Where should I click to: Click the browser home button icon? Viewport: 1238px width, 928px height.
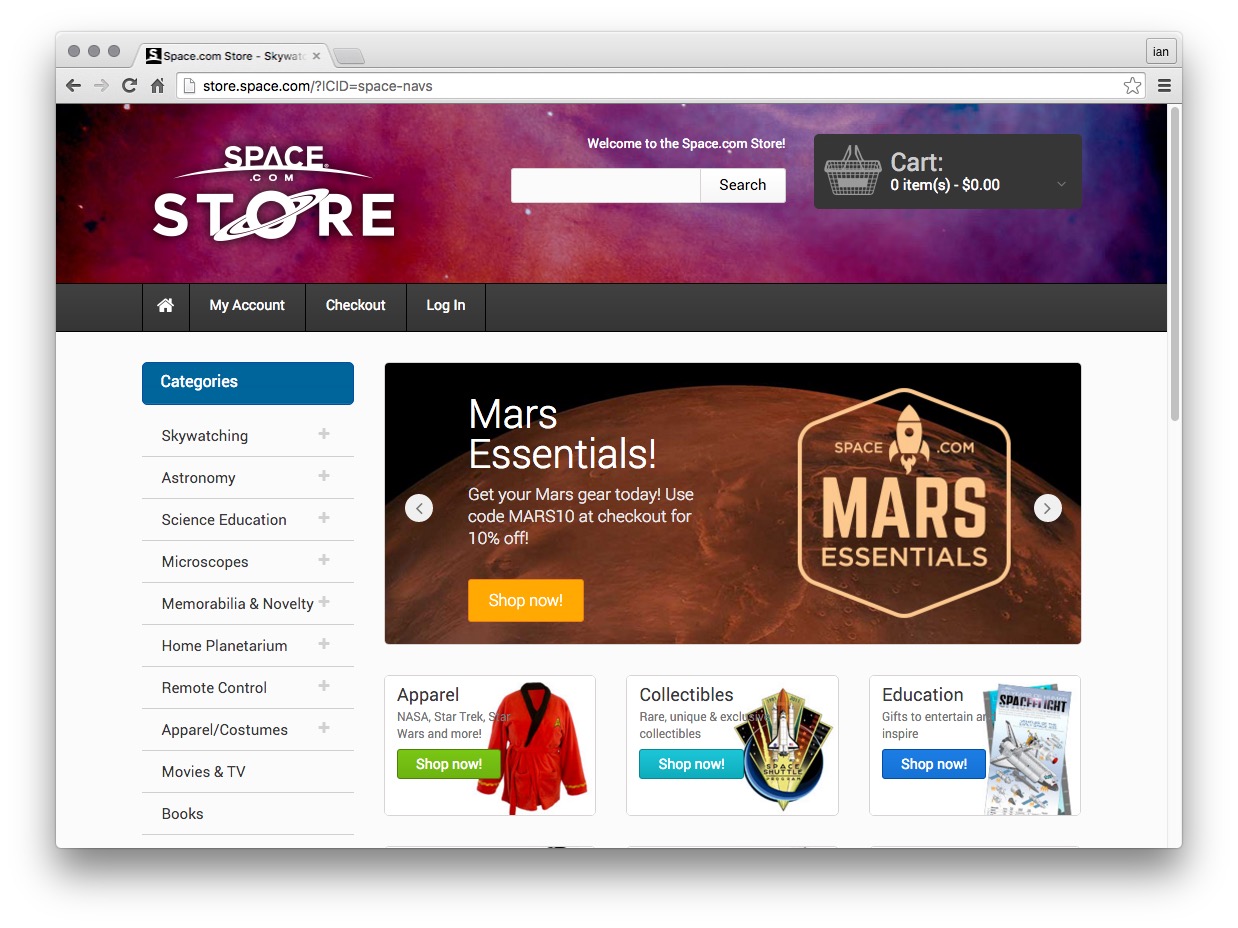point(157,86)
